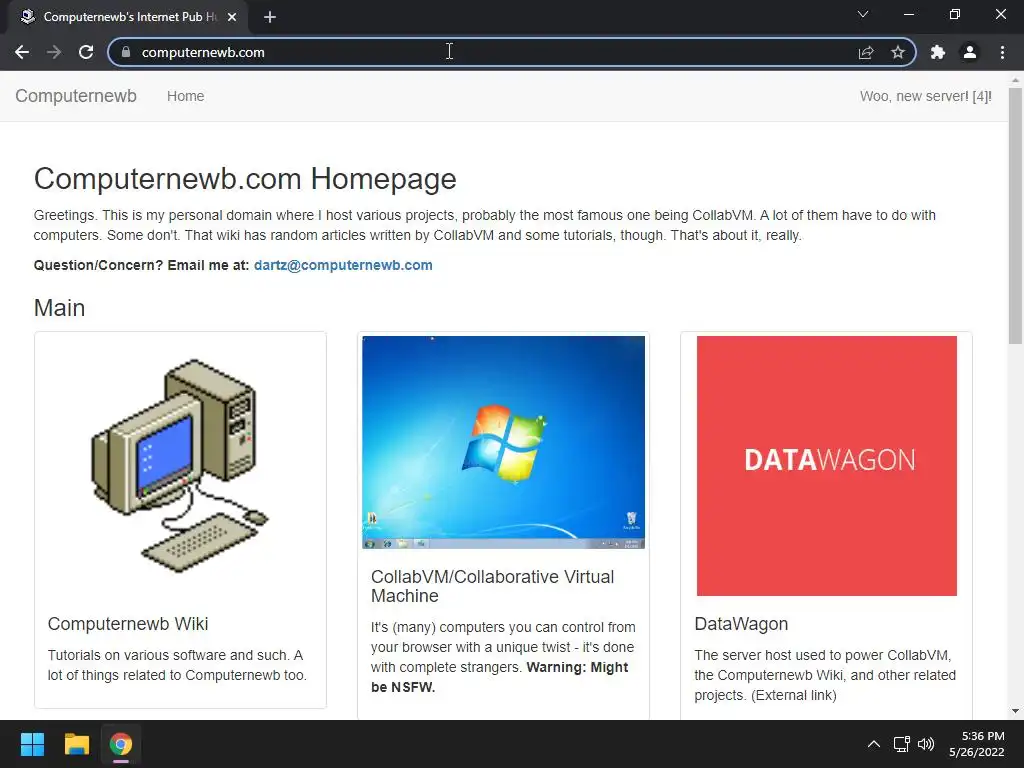Click the Windows 7 desktop screenshot
The height and width of the screenshot is (768, 1024).
tap(504, 442)
